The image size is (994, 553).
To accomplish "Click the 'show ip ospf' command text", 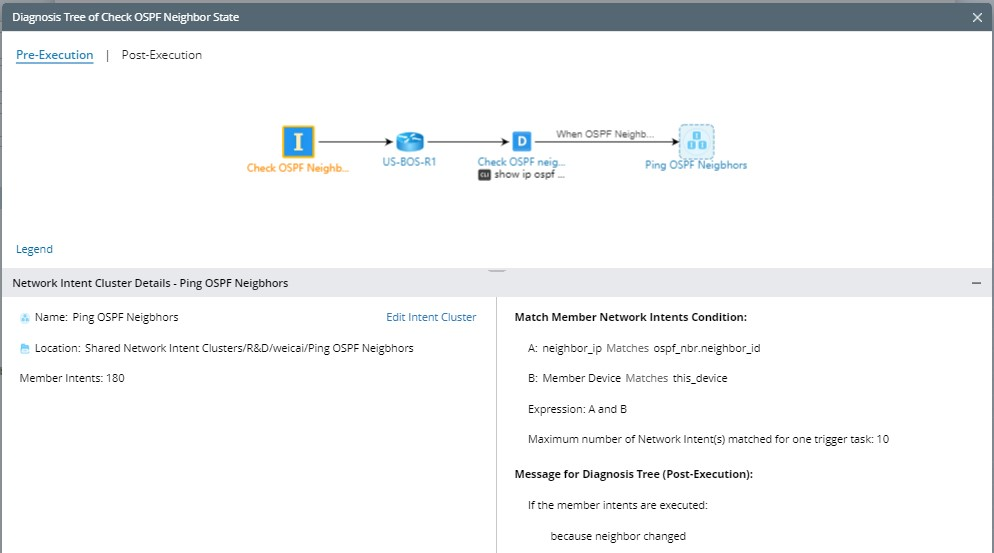I will pyautogui.click(x=530, y=174).
